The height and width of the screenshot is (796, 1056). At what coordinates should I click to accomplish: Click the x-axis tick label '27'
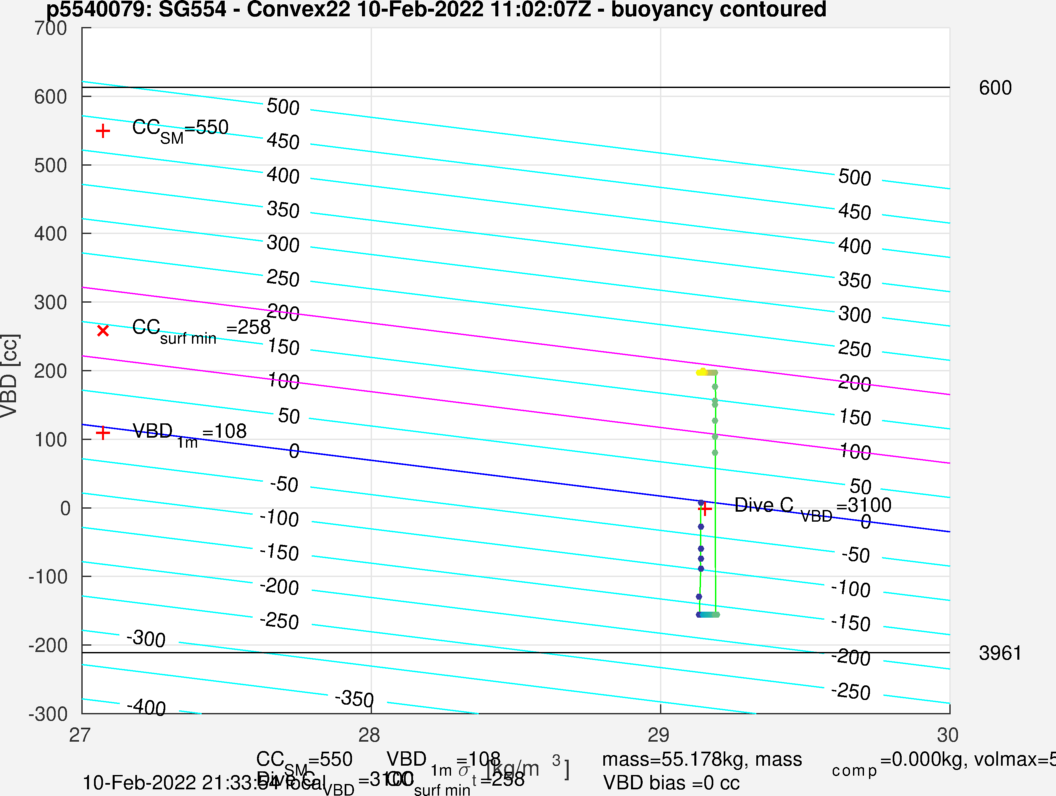[79, 735]
